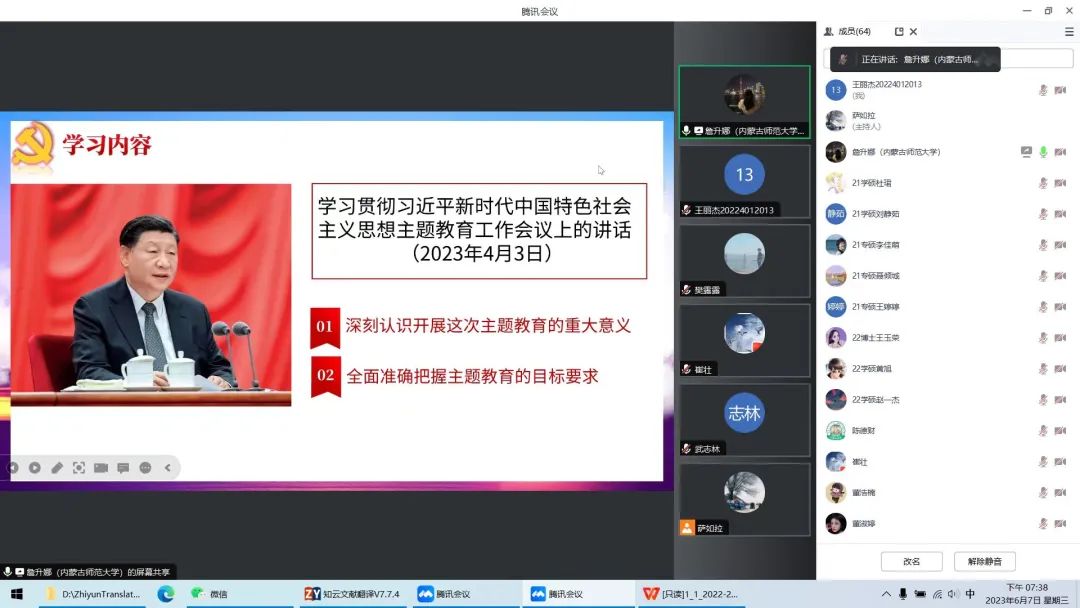Click the more options circle in slide toolbar
This screenshot has width=1080, height=608.
pyautogui.click(x=145, y=467)
